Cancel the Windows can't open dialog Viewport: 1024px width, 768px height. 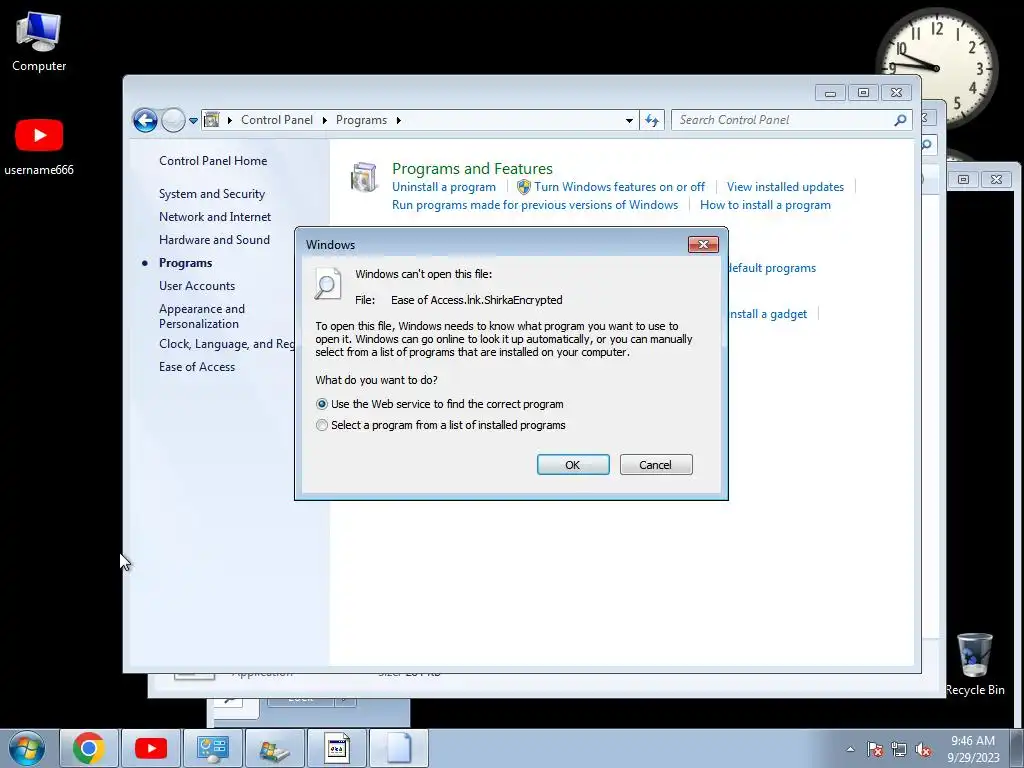[x=656, y=465]
